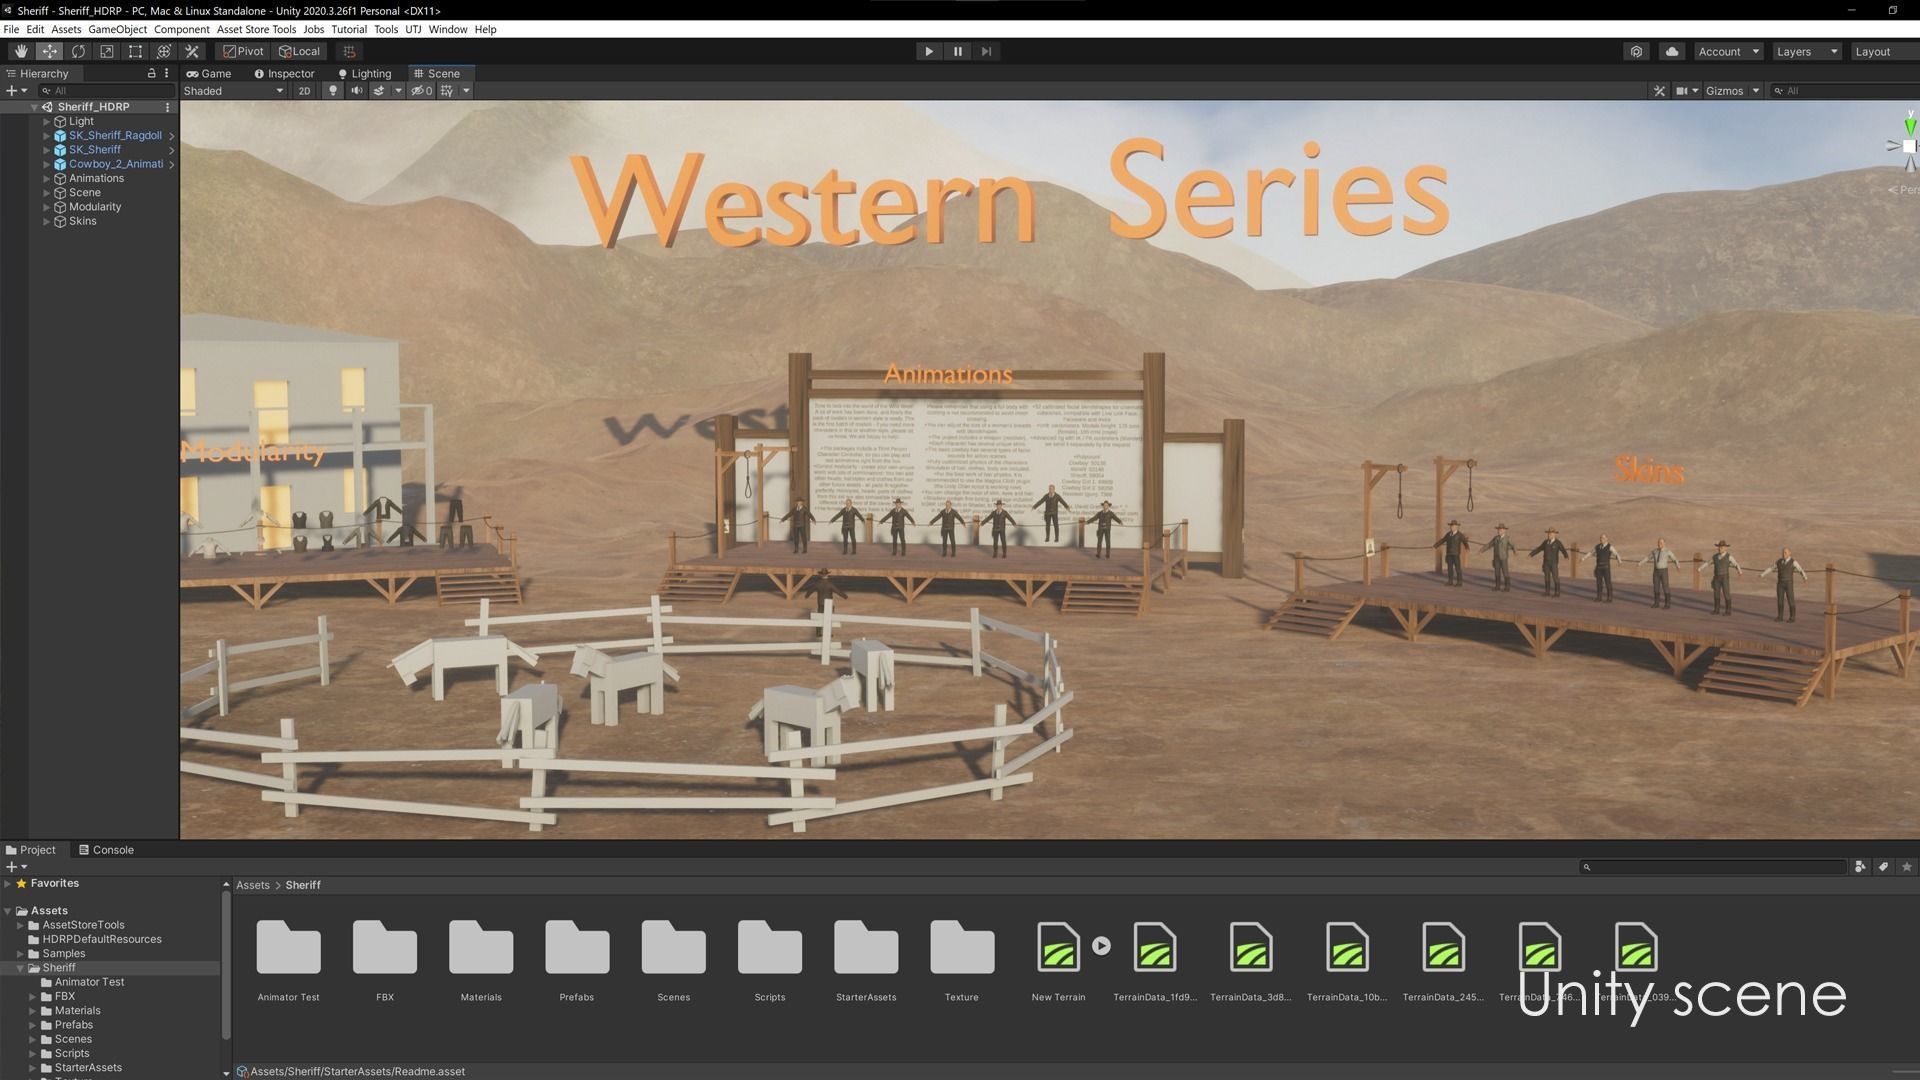Switch to the Lighting tab
The height and width of the screenshot is (1080, 1920).
pos(364,73)
